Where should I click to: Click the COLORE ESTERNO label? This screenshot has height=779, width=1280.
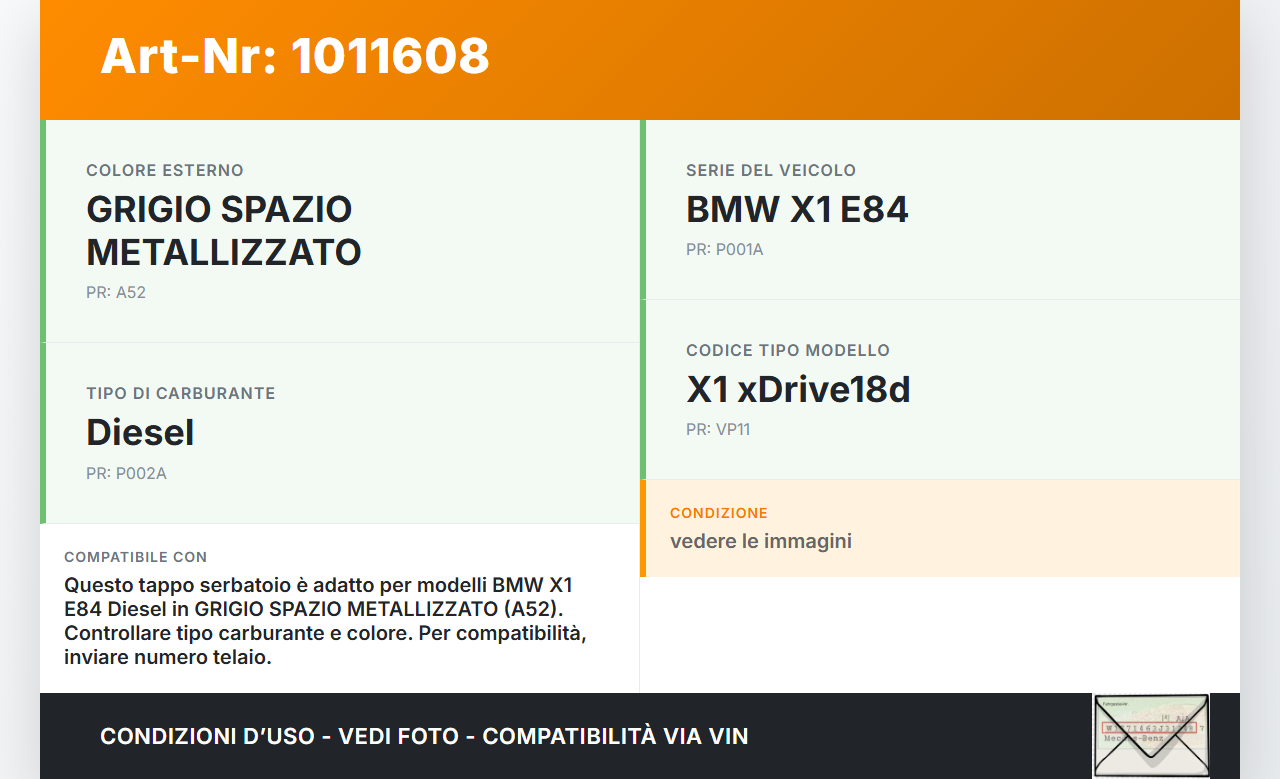[165, 171]
